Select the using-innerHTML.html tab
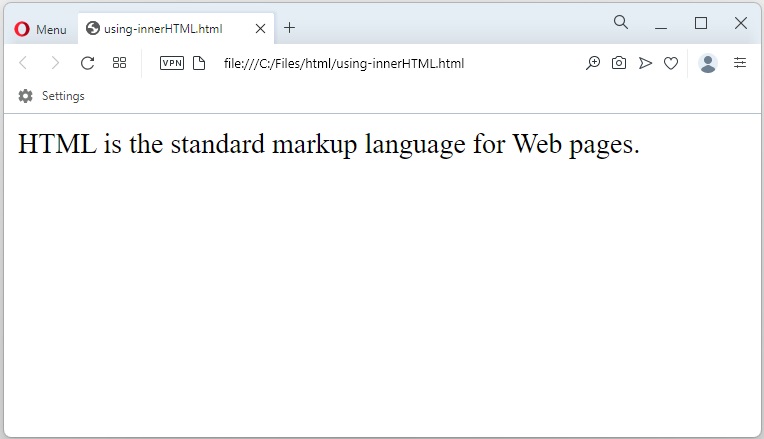This screenshot has height=439, width=764. [163, 29]
